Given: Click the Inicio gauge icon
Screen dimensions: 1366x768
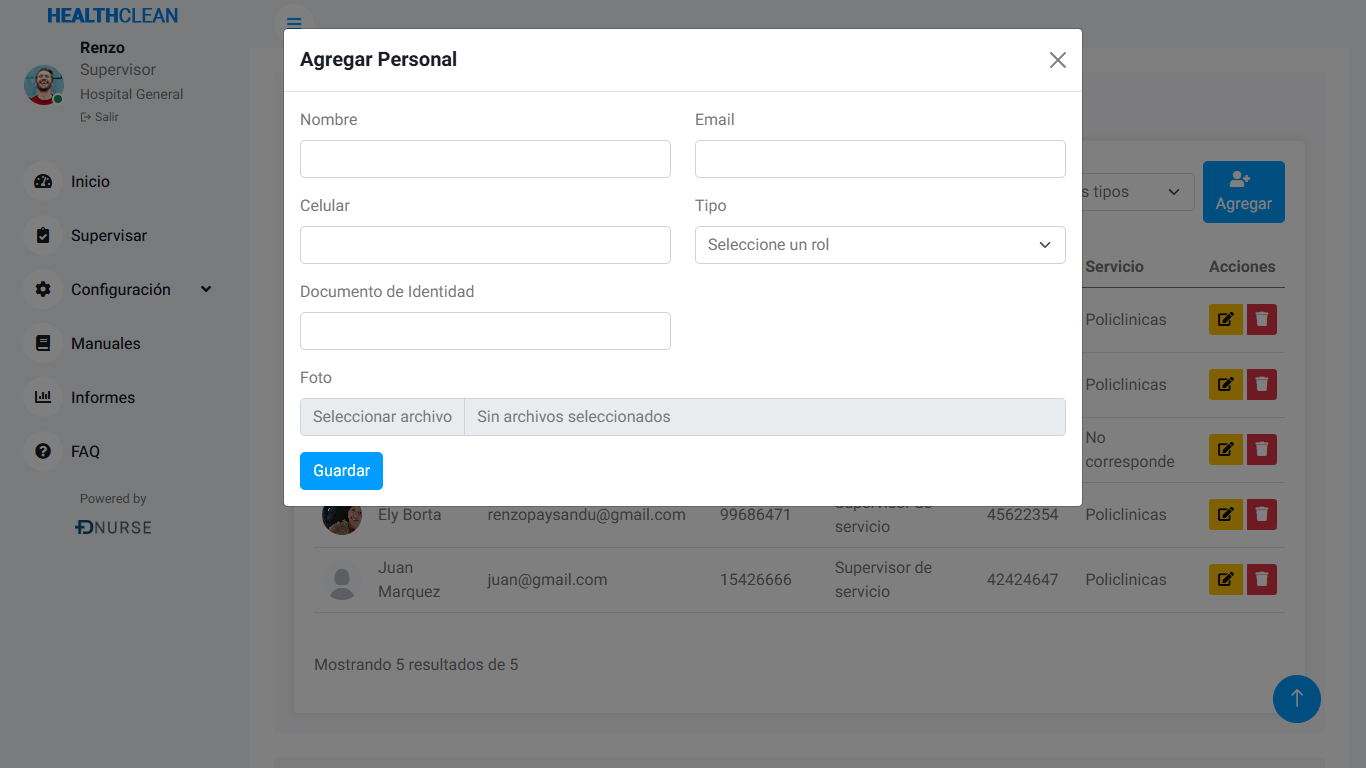Looking at the screenshot, I should (x=43, y=182).
